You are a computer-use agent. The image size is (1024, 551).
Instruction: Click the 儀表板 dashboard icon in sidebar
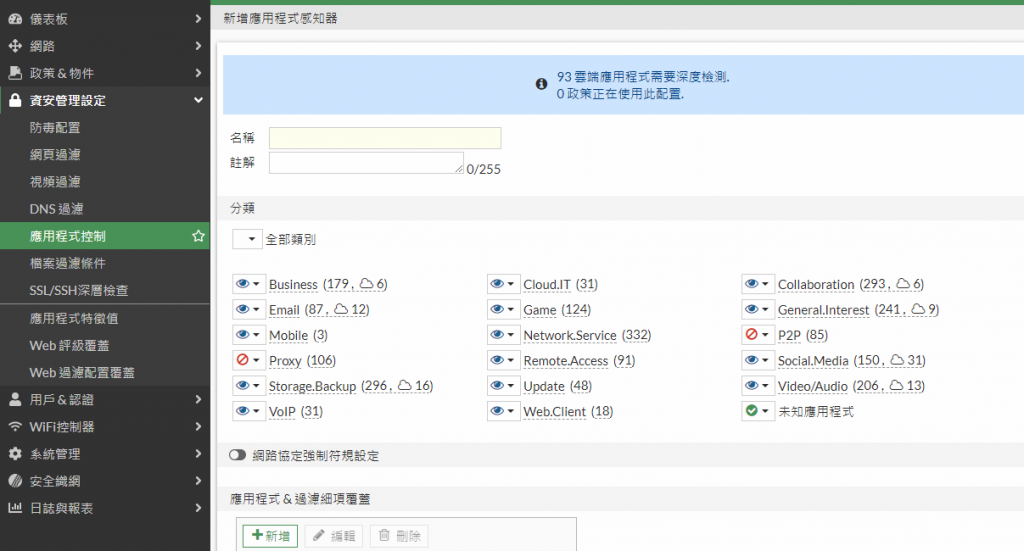tap(15, 19)
